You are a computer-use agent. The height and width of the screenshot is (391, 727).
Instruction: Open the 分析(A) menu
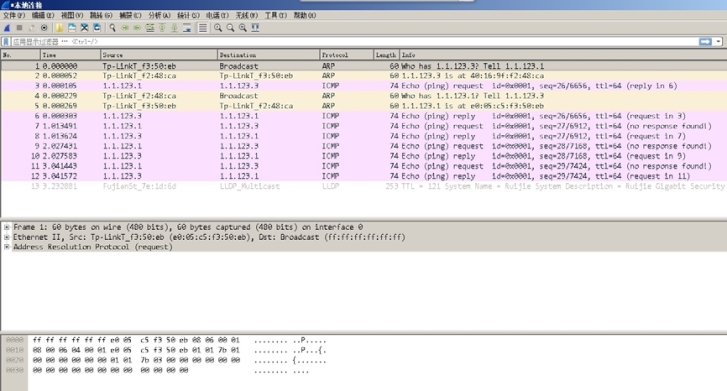159,15
